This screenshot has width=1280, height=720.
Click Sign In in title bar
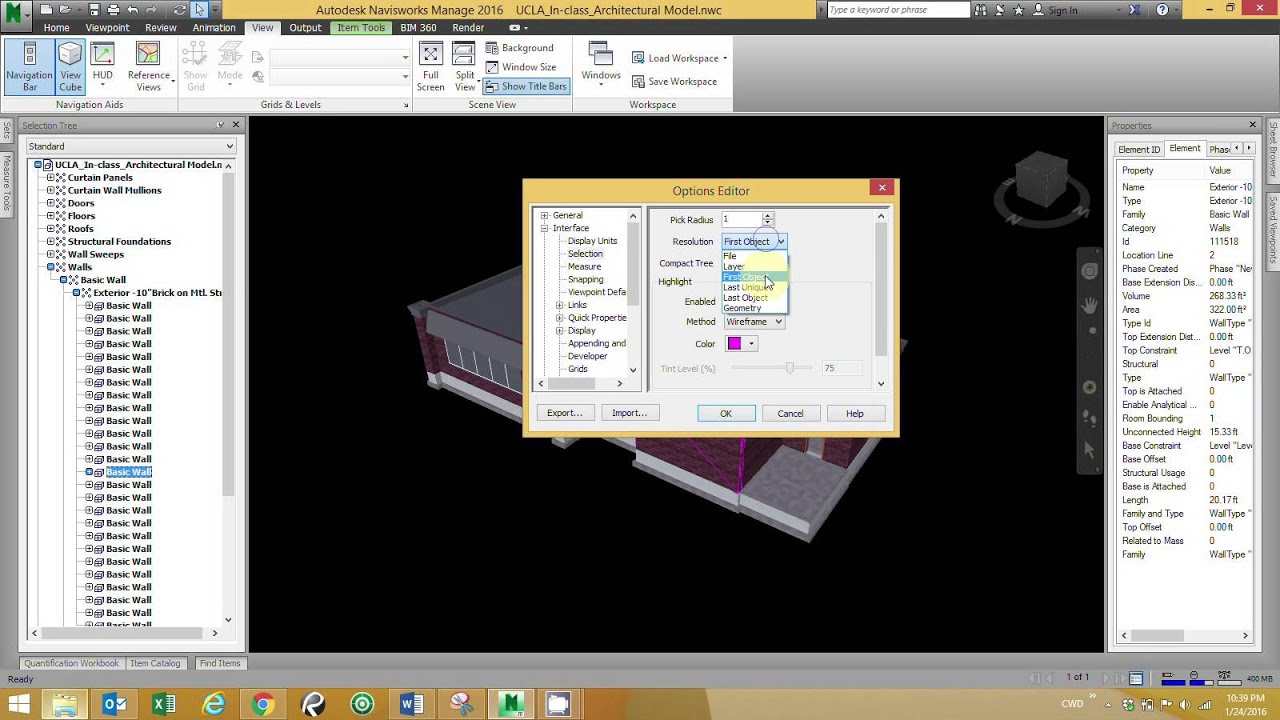1063,10
